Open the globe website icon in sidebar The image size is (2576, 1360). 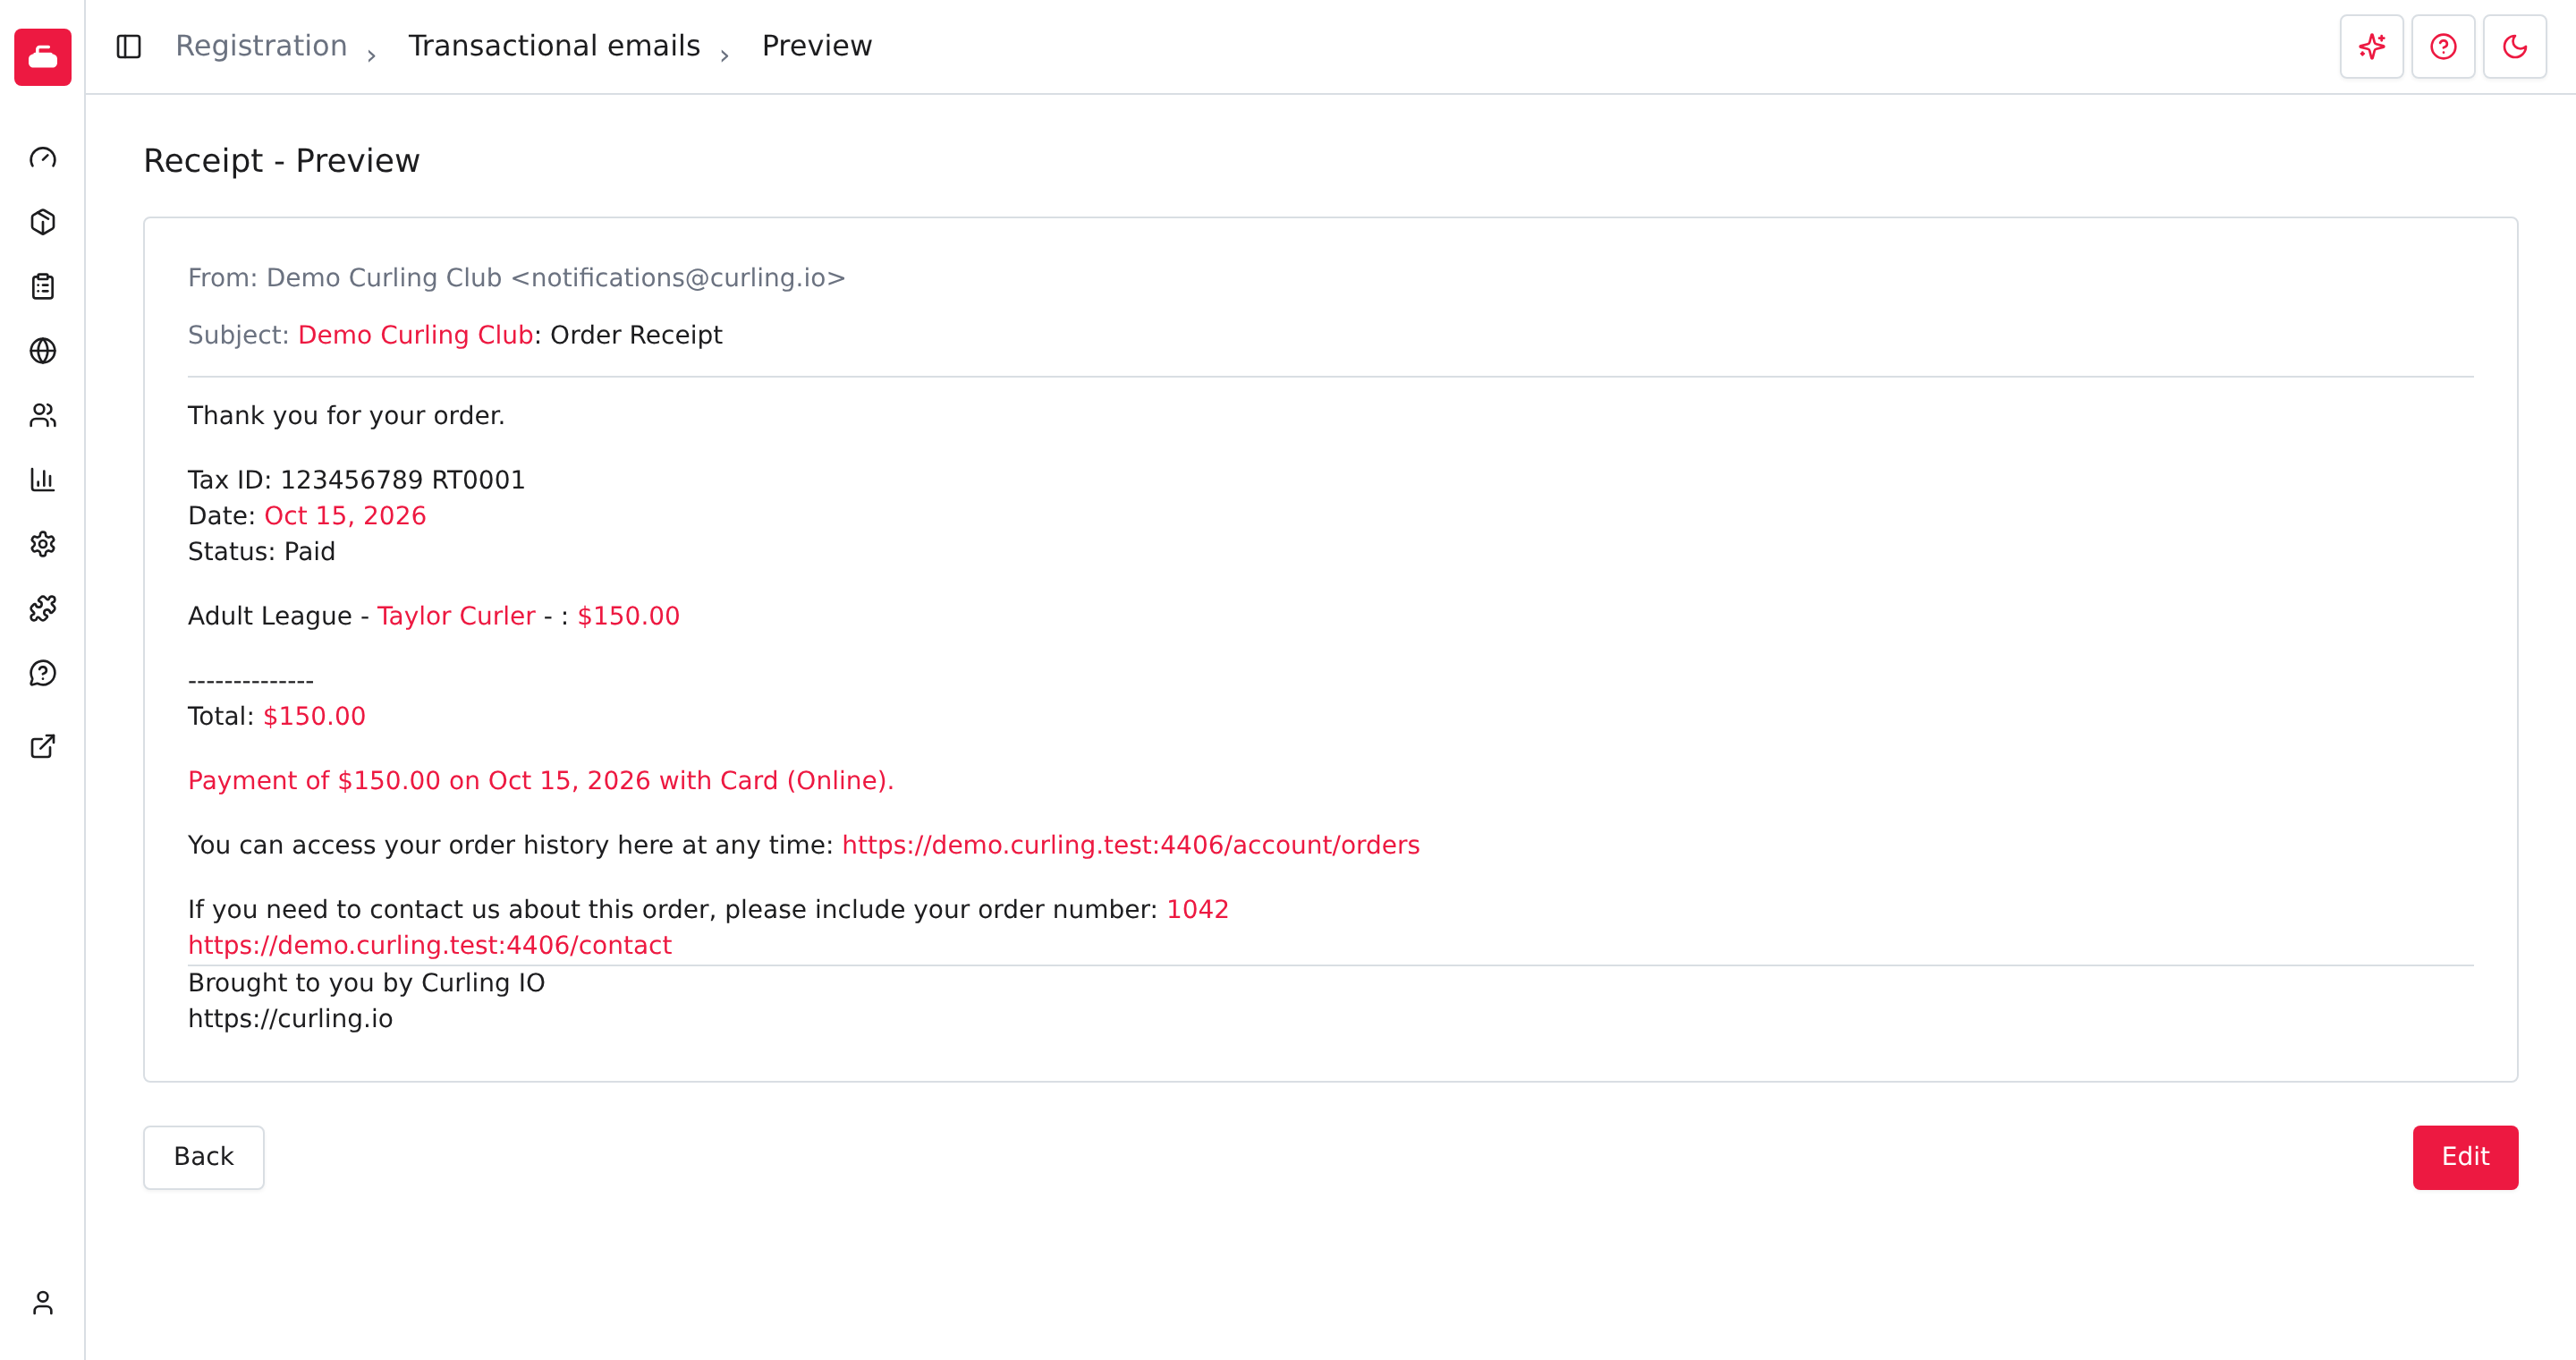[43, 351]
